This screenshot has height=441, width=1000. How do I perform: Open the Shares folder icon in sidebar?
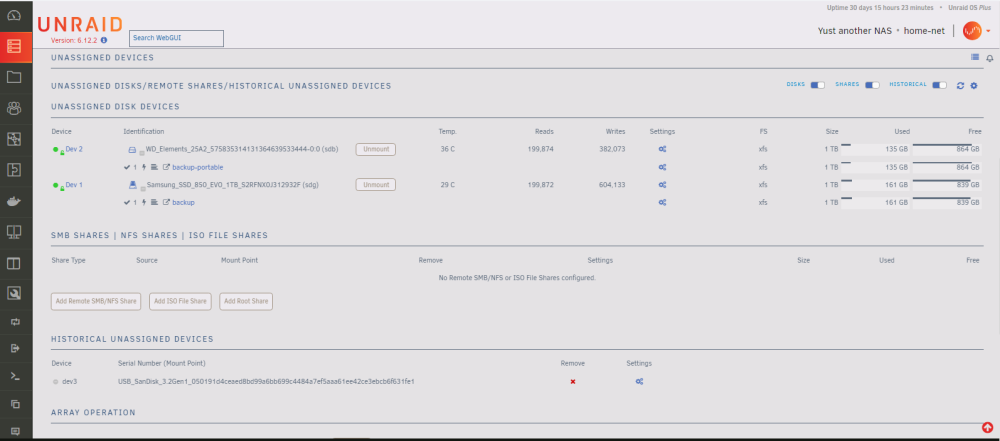(x=14, y=77)
